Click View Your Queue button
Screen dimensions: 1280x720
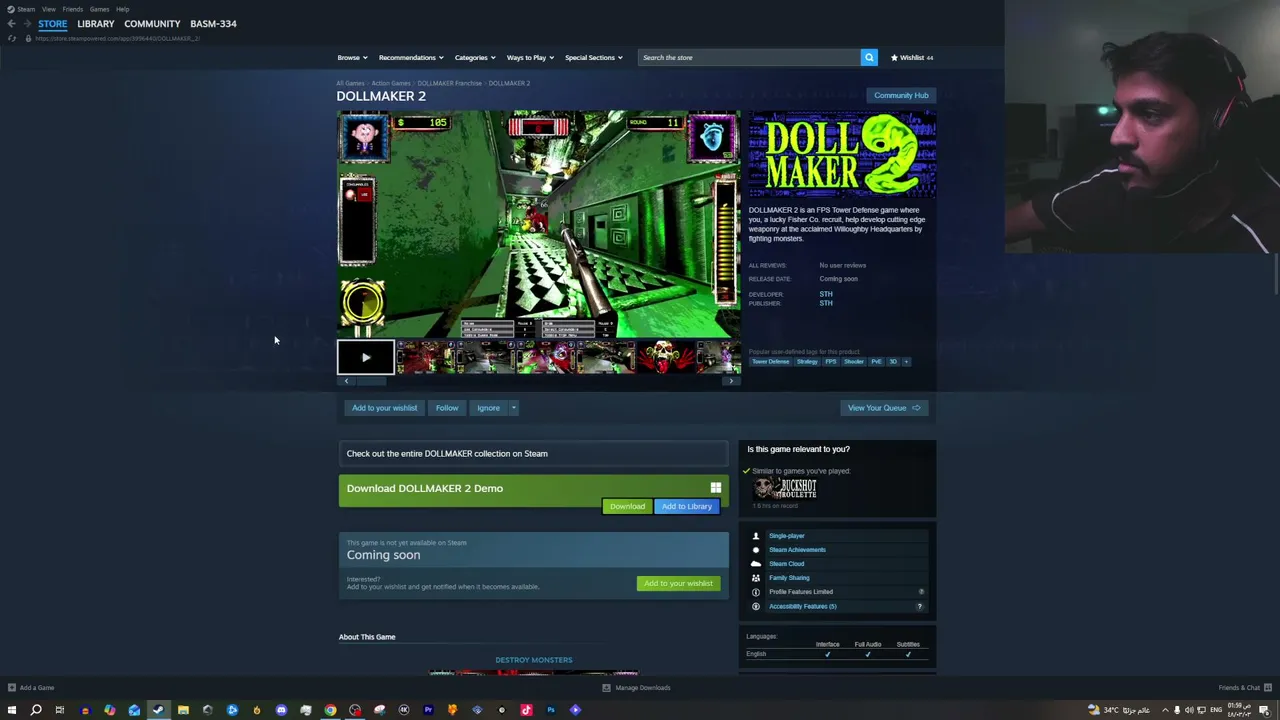884,408
